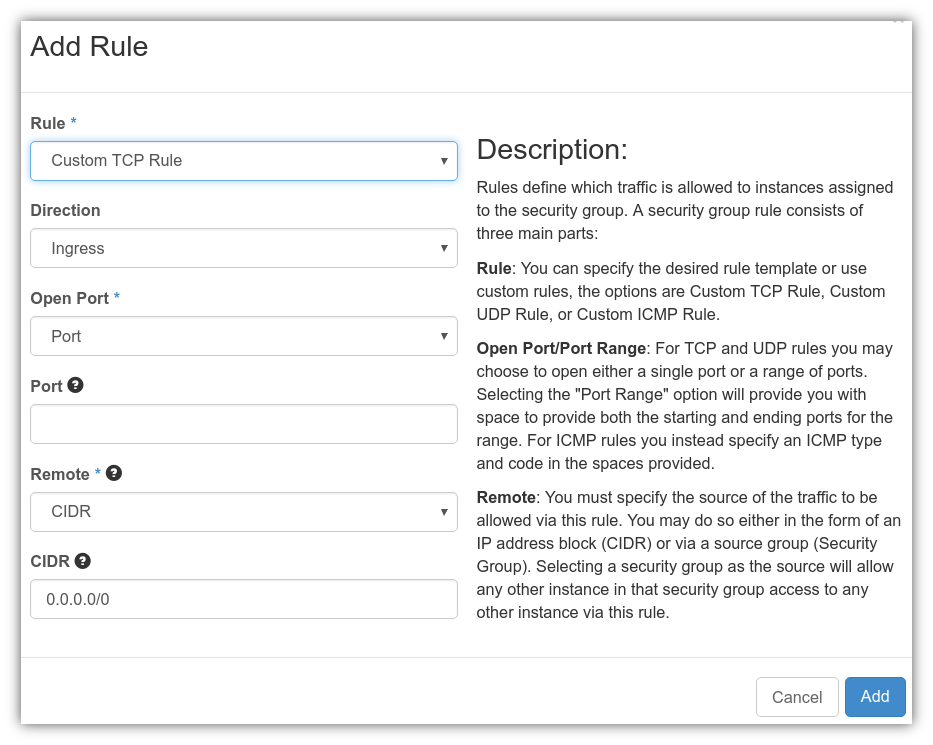This screenshot has width=933, height=745.
Task: Click the CIDR help question mark icon
Action: click(x=83, y=561)
